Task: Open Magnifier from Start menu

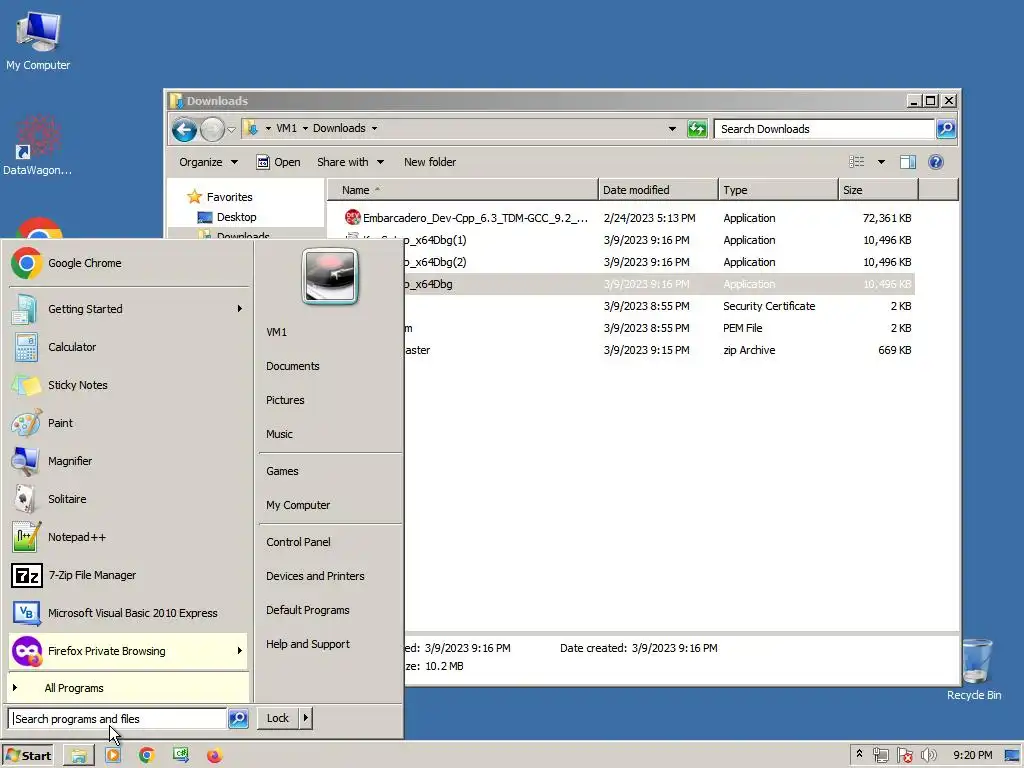Action: click(x=129, y=461)
